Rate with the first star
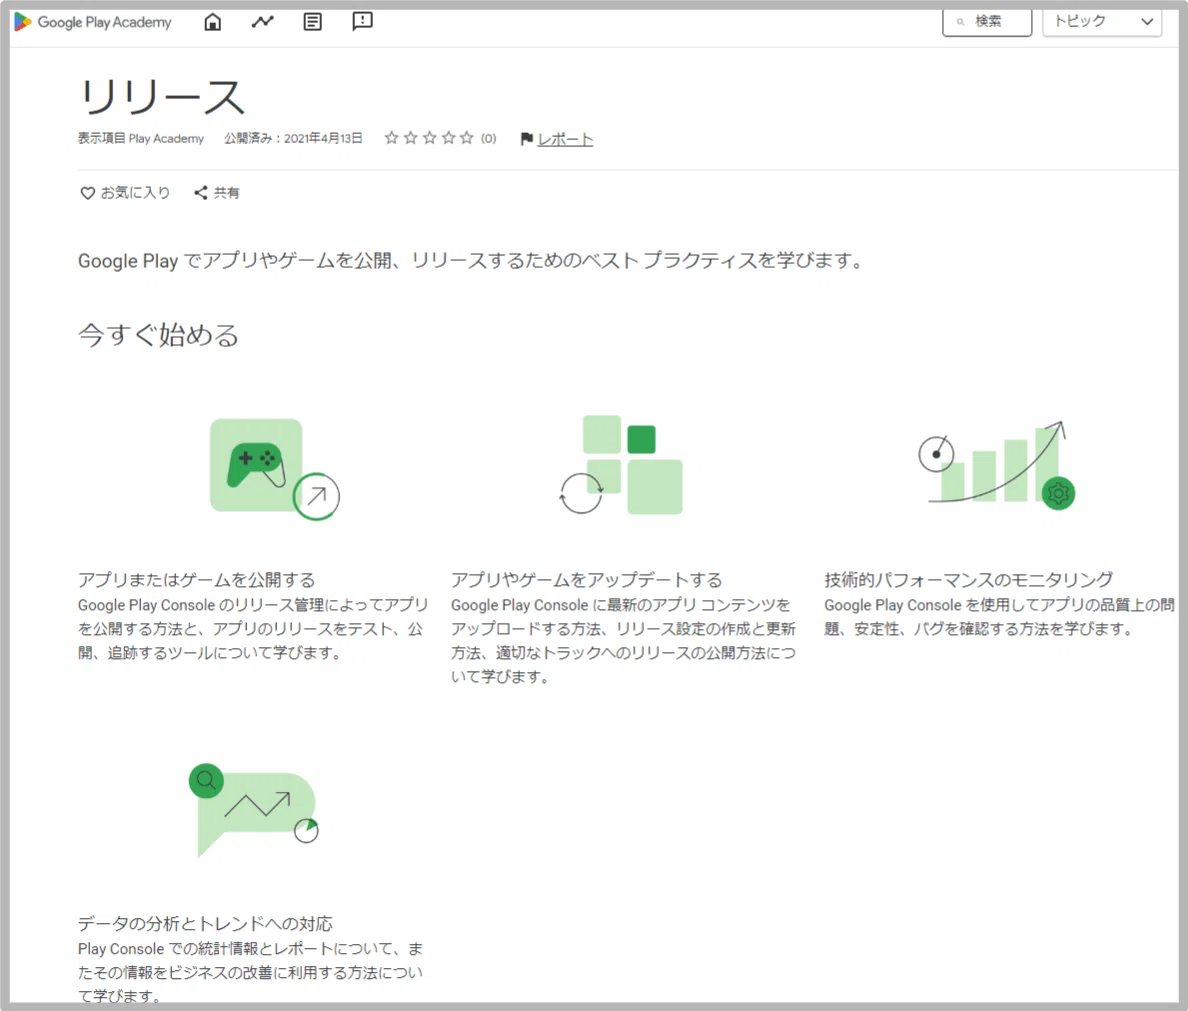 391,138
